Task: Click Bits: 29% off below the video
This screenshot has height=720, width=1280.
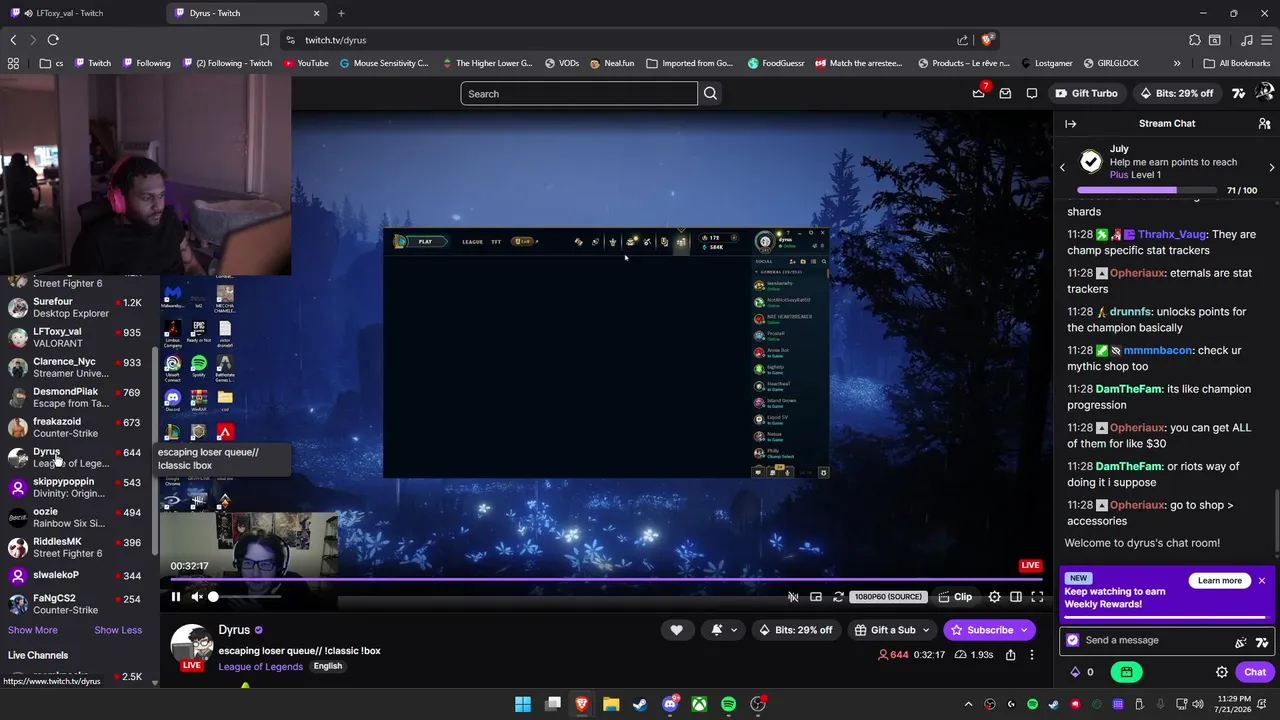Action: [x=795, y=630]
